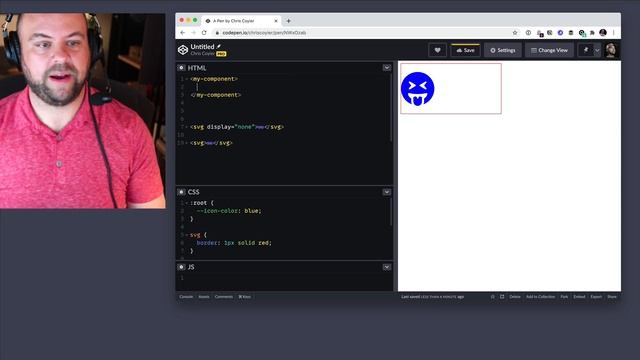Click Delete in the footer
The width and height of the screenshot is (640, 360).
tap(515, 297)
